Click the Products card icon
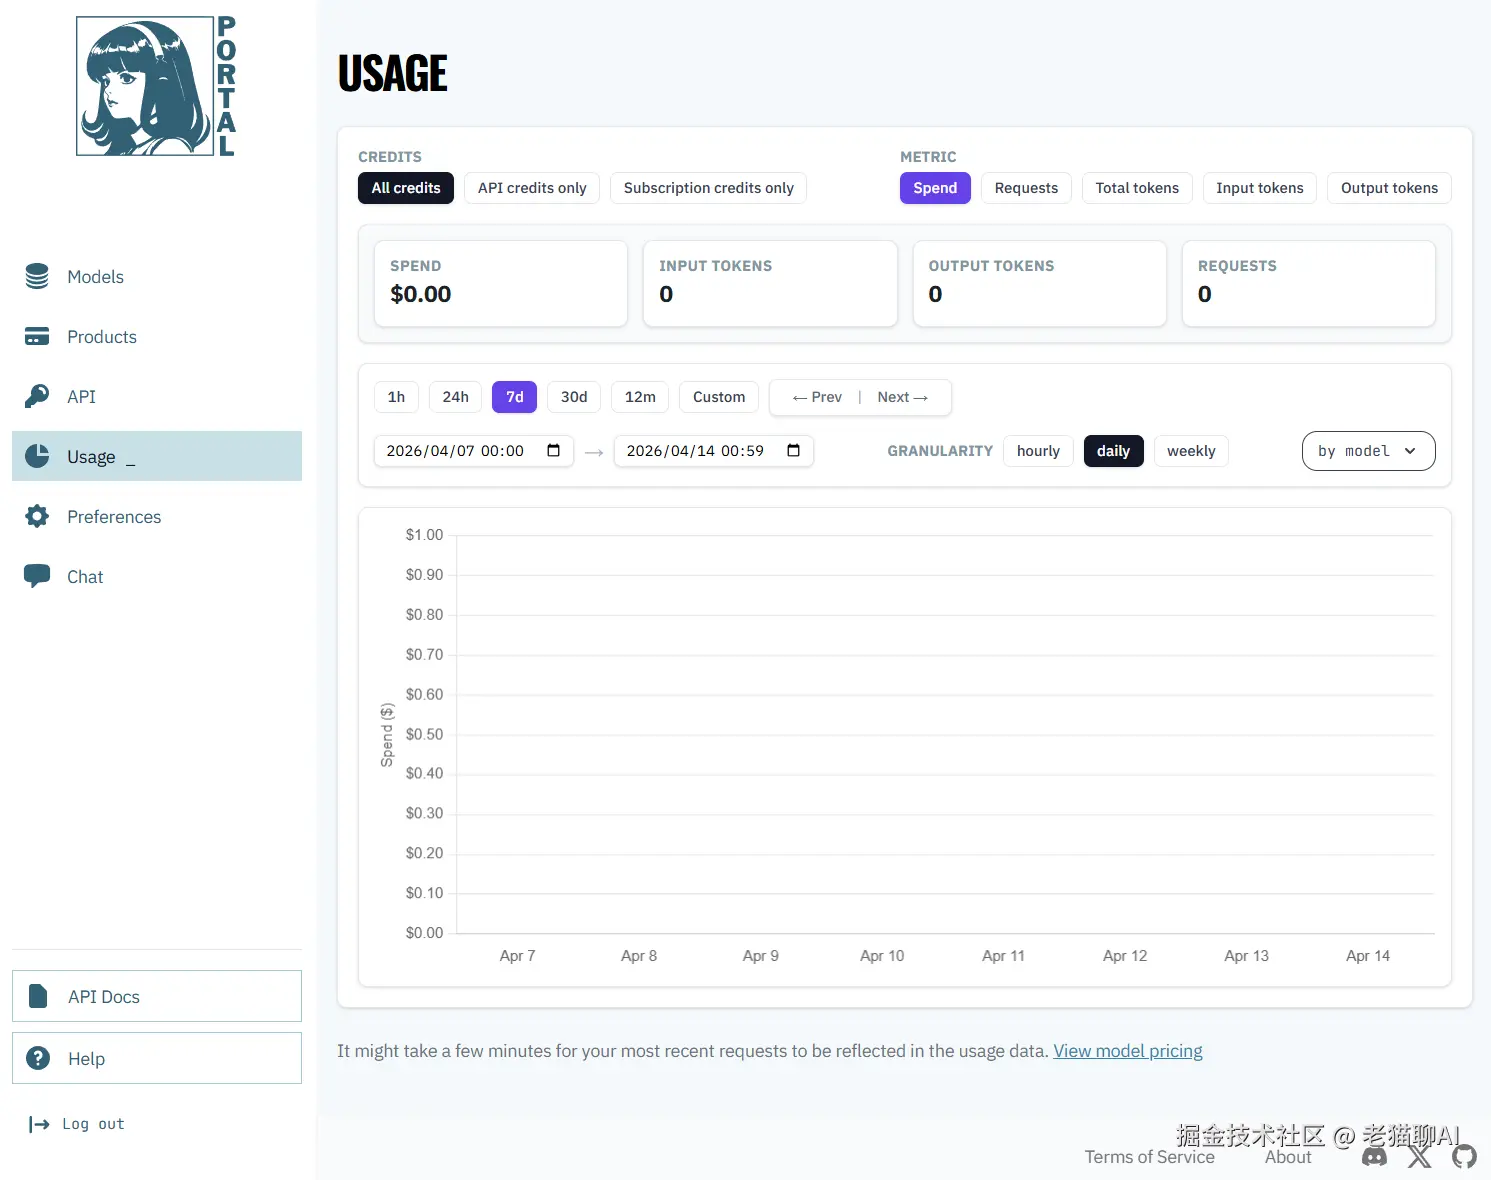Image resolution: width=1491 pixels, height=1180 pixels. click(x=37, y=337)
